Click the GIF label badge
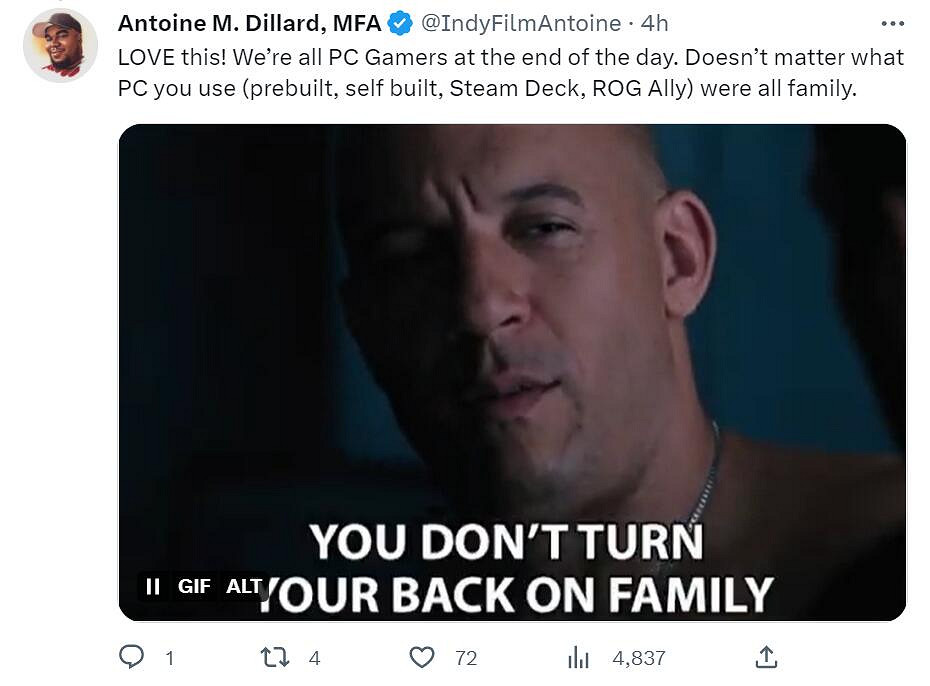The width and height of the screenshot is (930, 686). click(194, 586)
